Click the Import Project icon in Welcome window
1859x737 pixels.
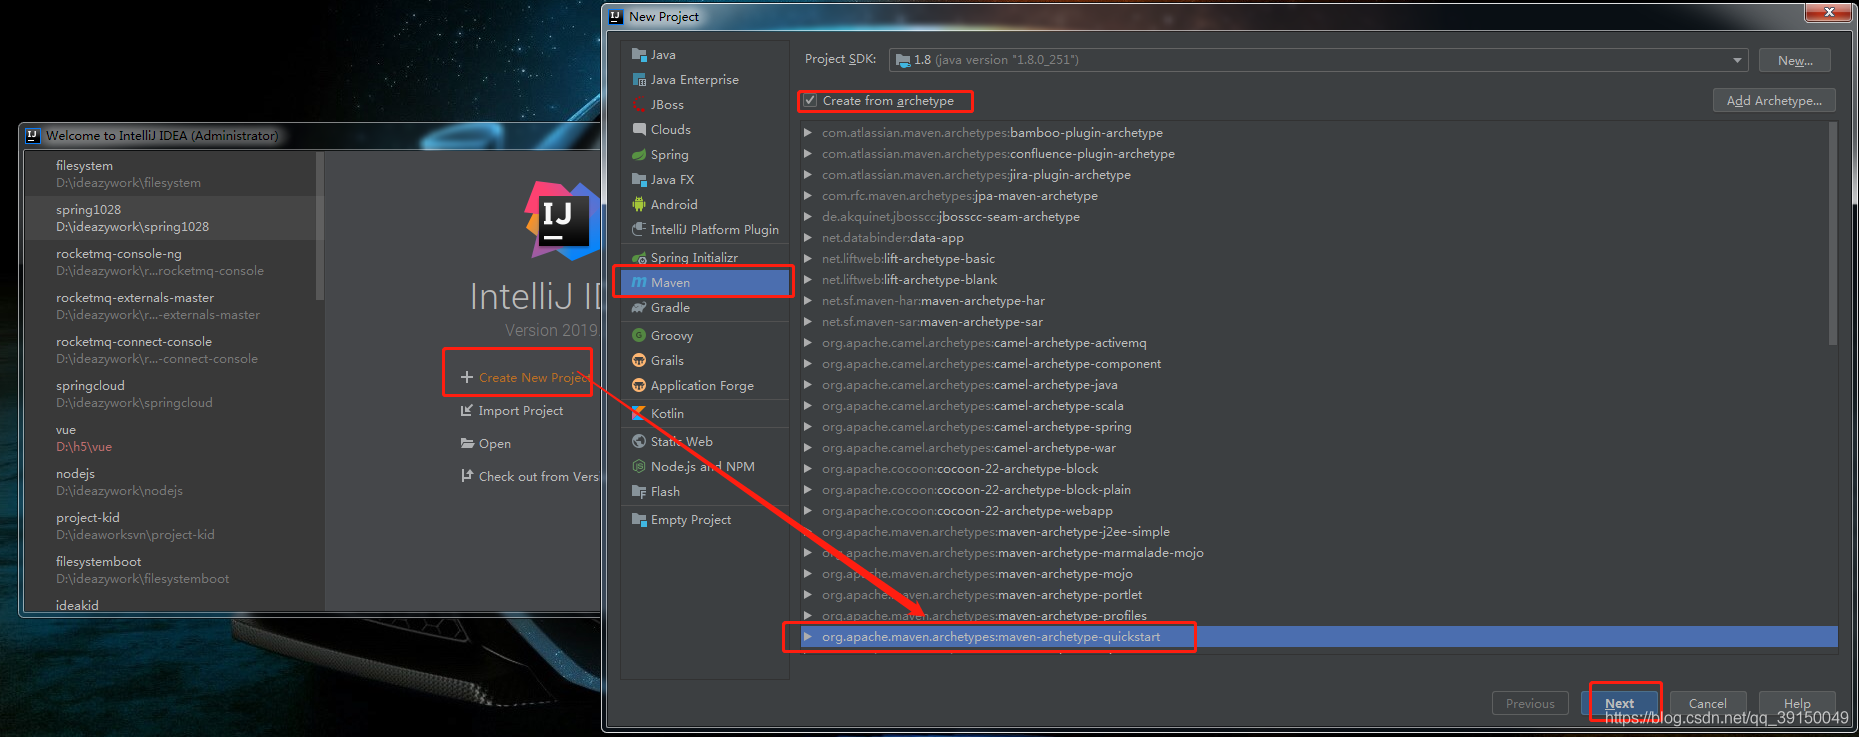click(x=467, y=411)
